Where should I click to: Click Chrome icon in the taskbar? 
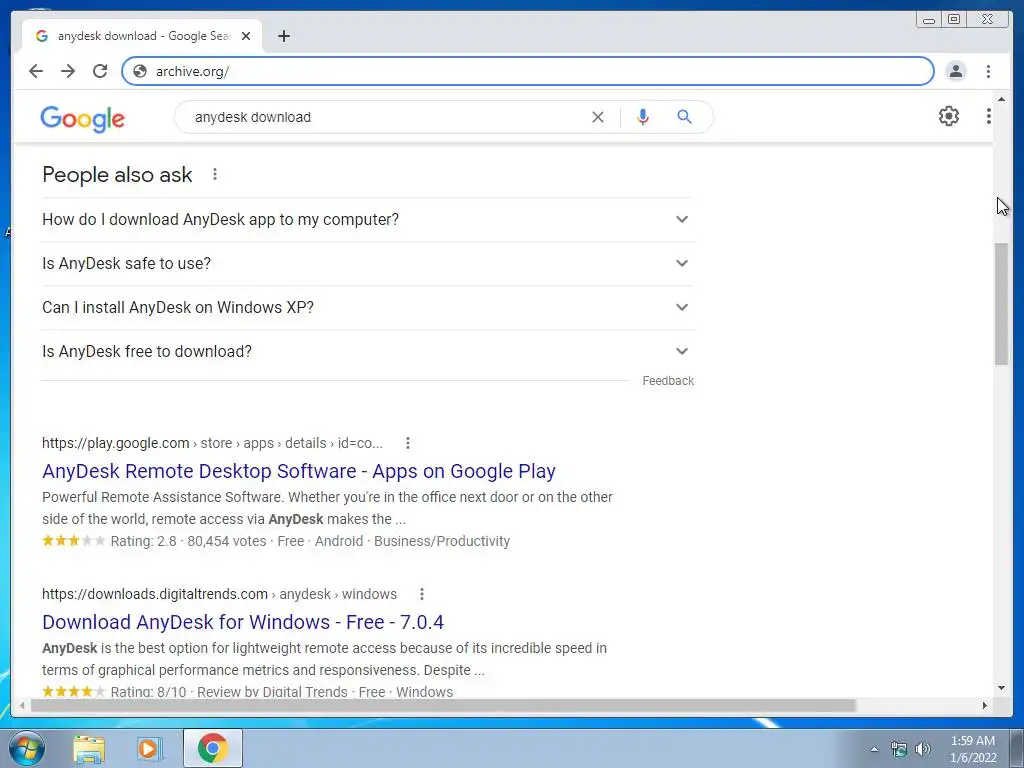coord(212,748)
